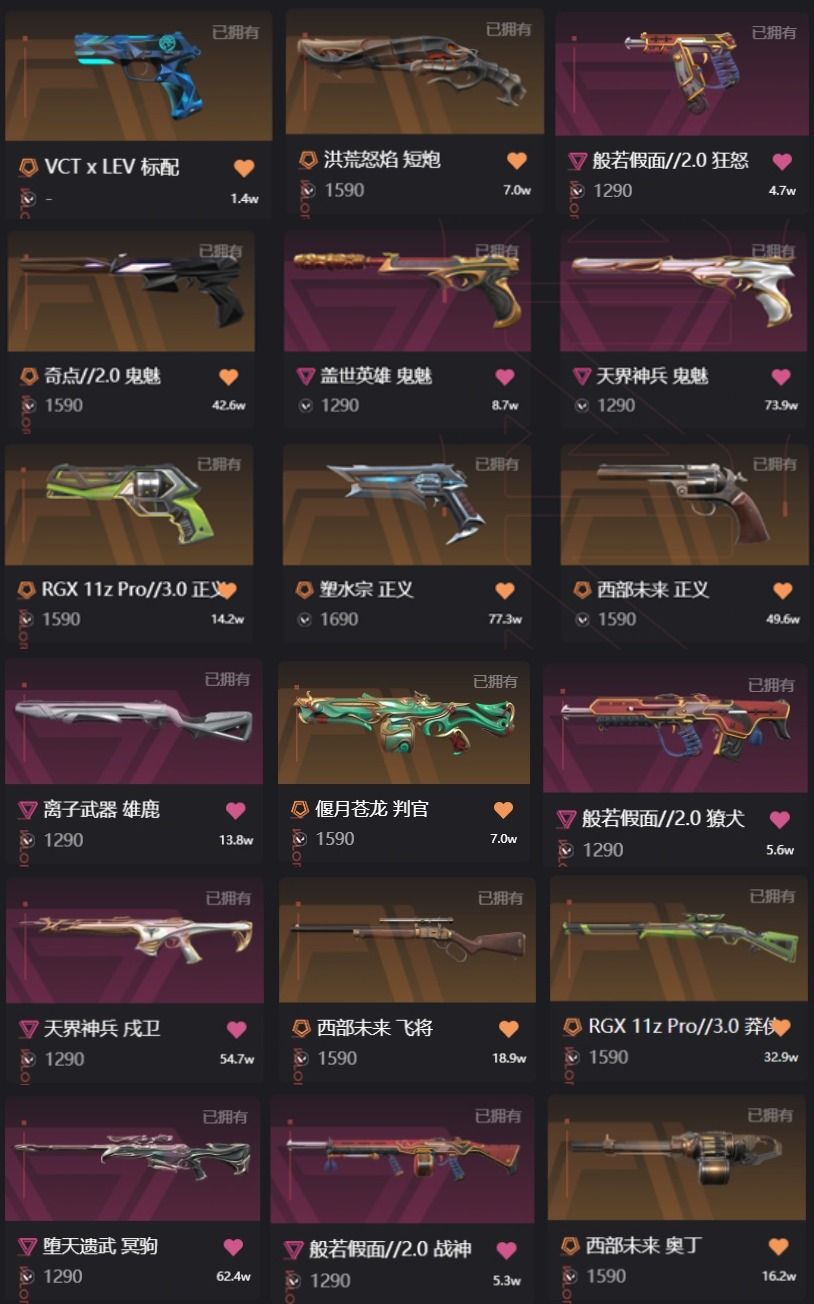Click pink heart next to 天界神兵 鬼魅

(x=780, y=377)
